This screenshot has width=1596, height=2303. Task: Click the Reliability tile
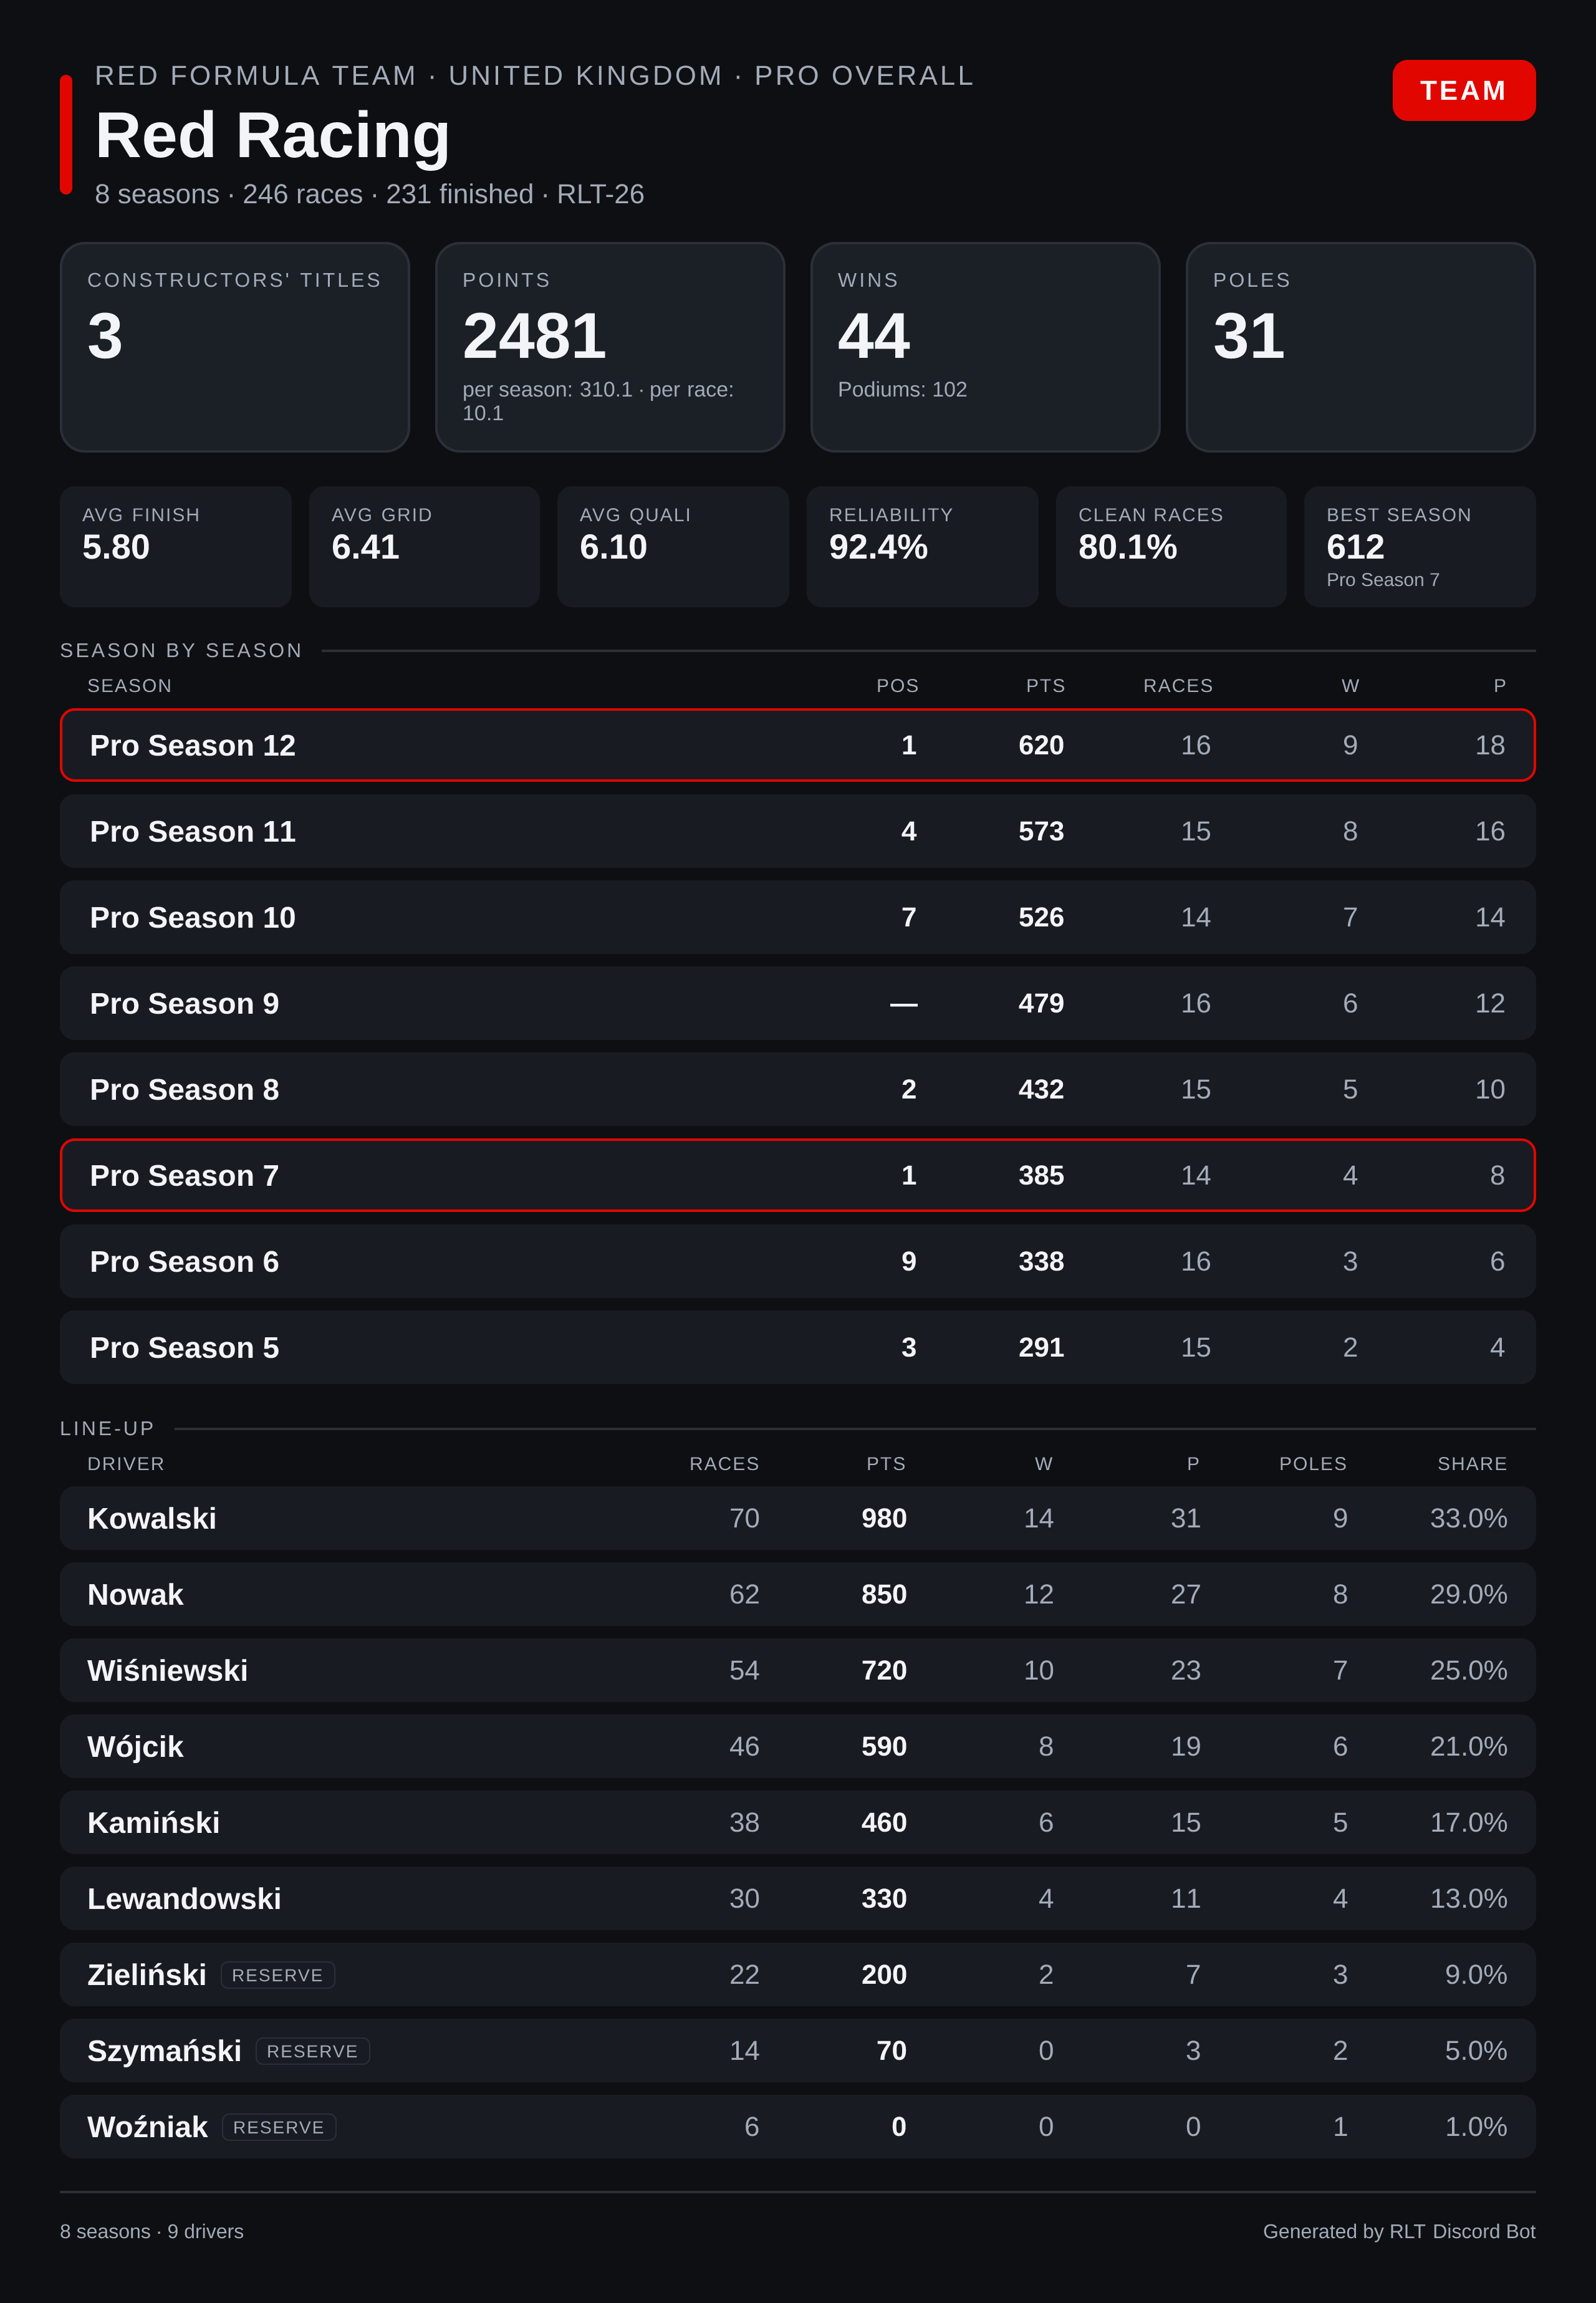click(x=922, y=547)
